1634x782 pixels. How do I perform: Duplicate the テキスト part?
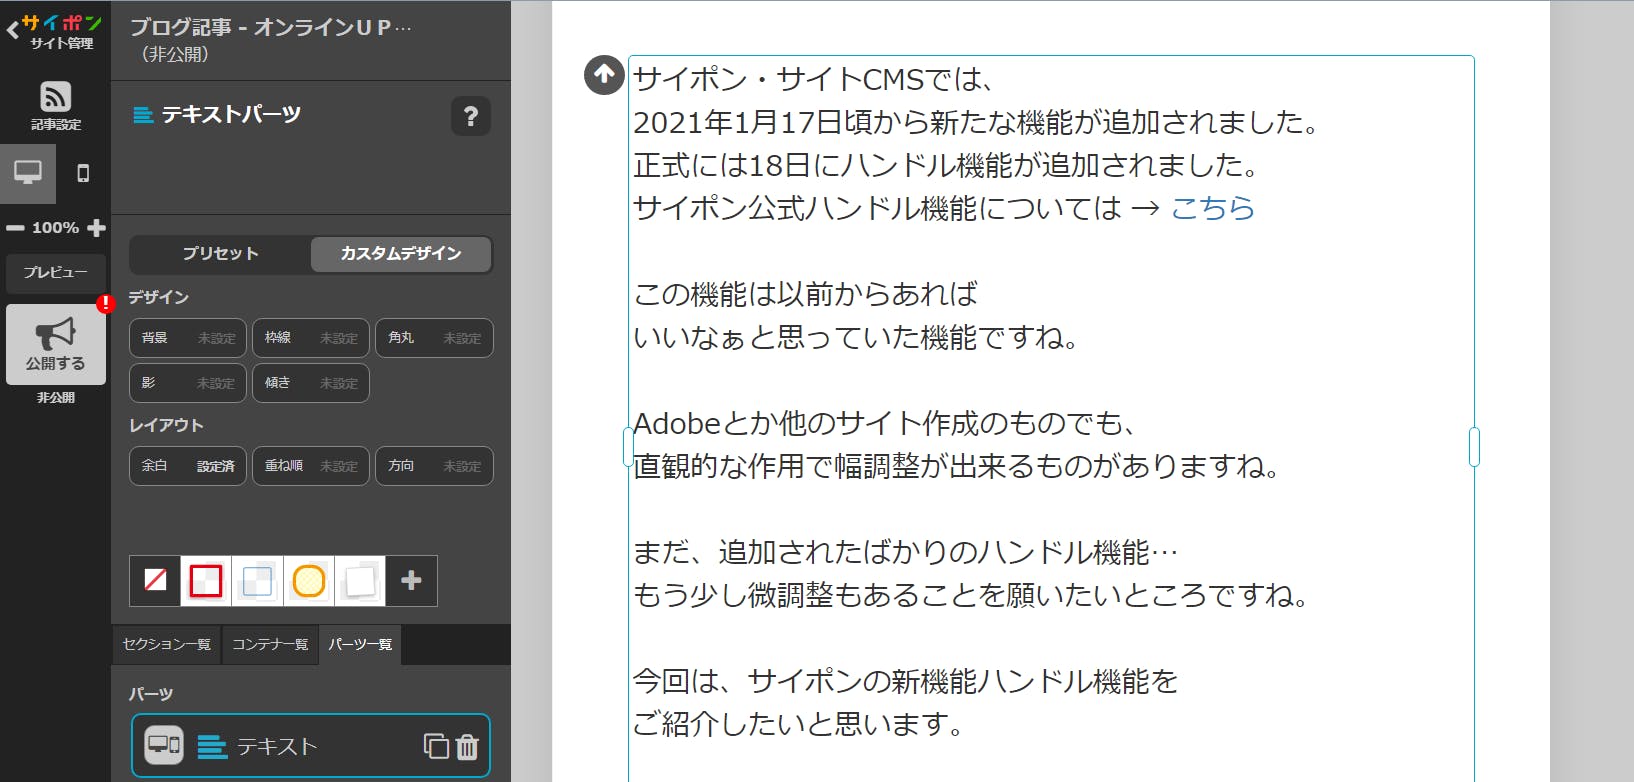[x=436, y=746]
